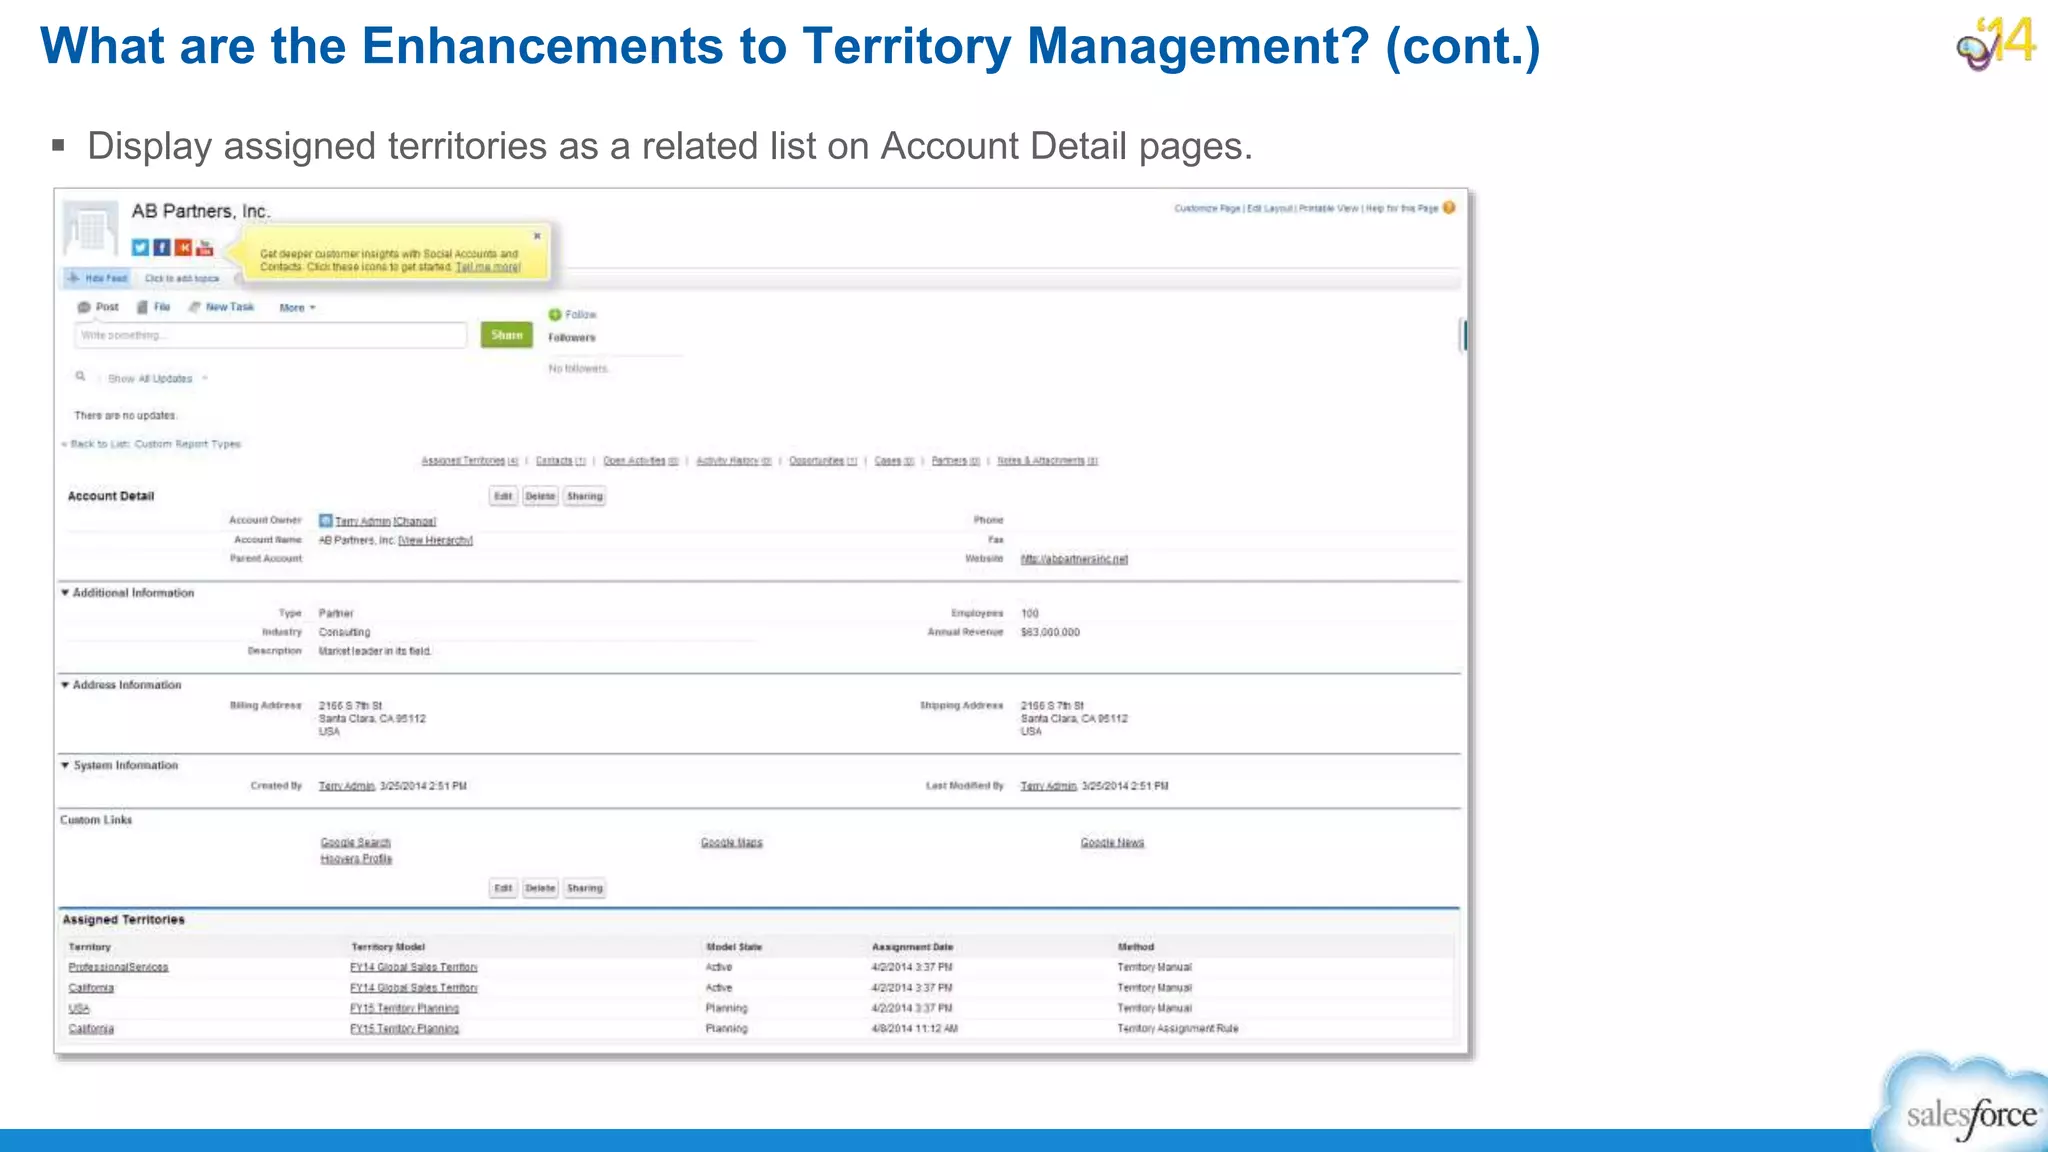This screenshot has height=1152, width=2048.
Task: Open Terry Admin link in Created By
Action: (x=347, y=786)
